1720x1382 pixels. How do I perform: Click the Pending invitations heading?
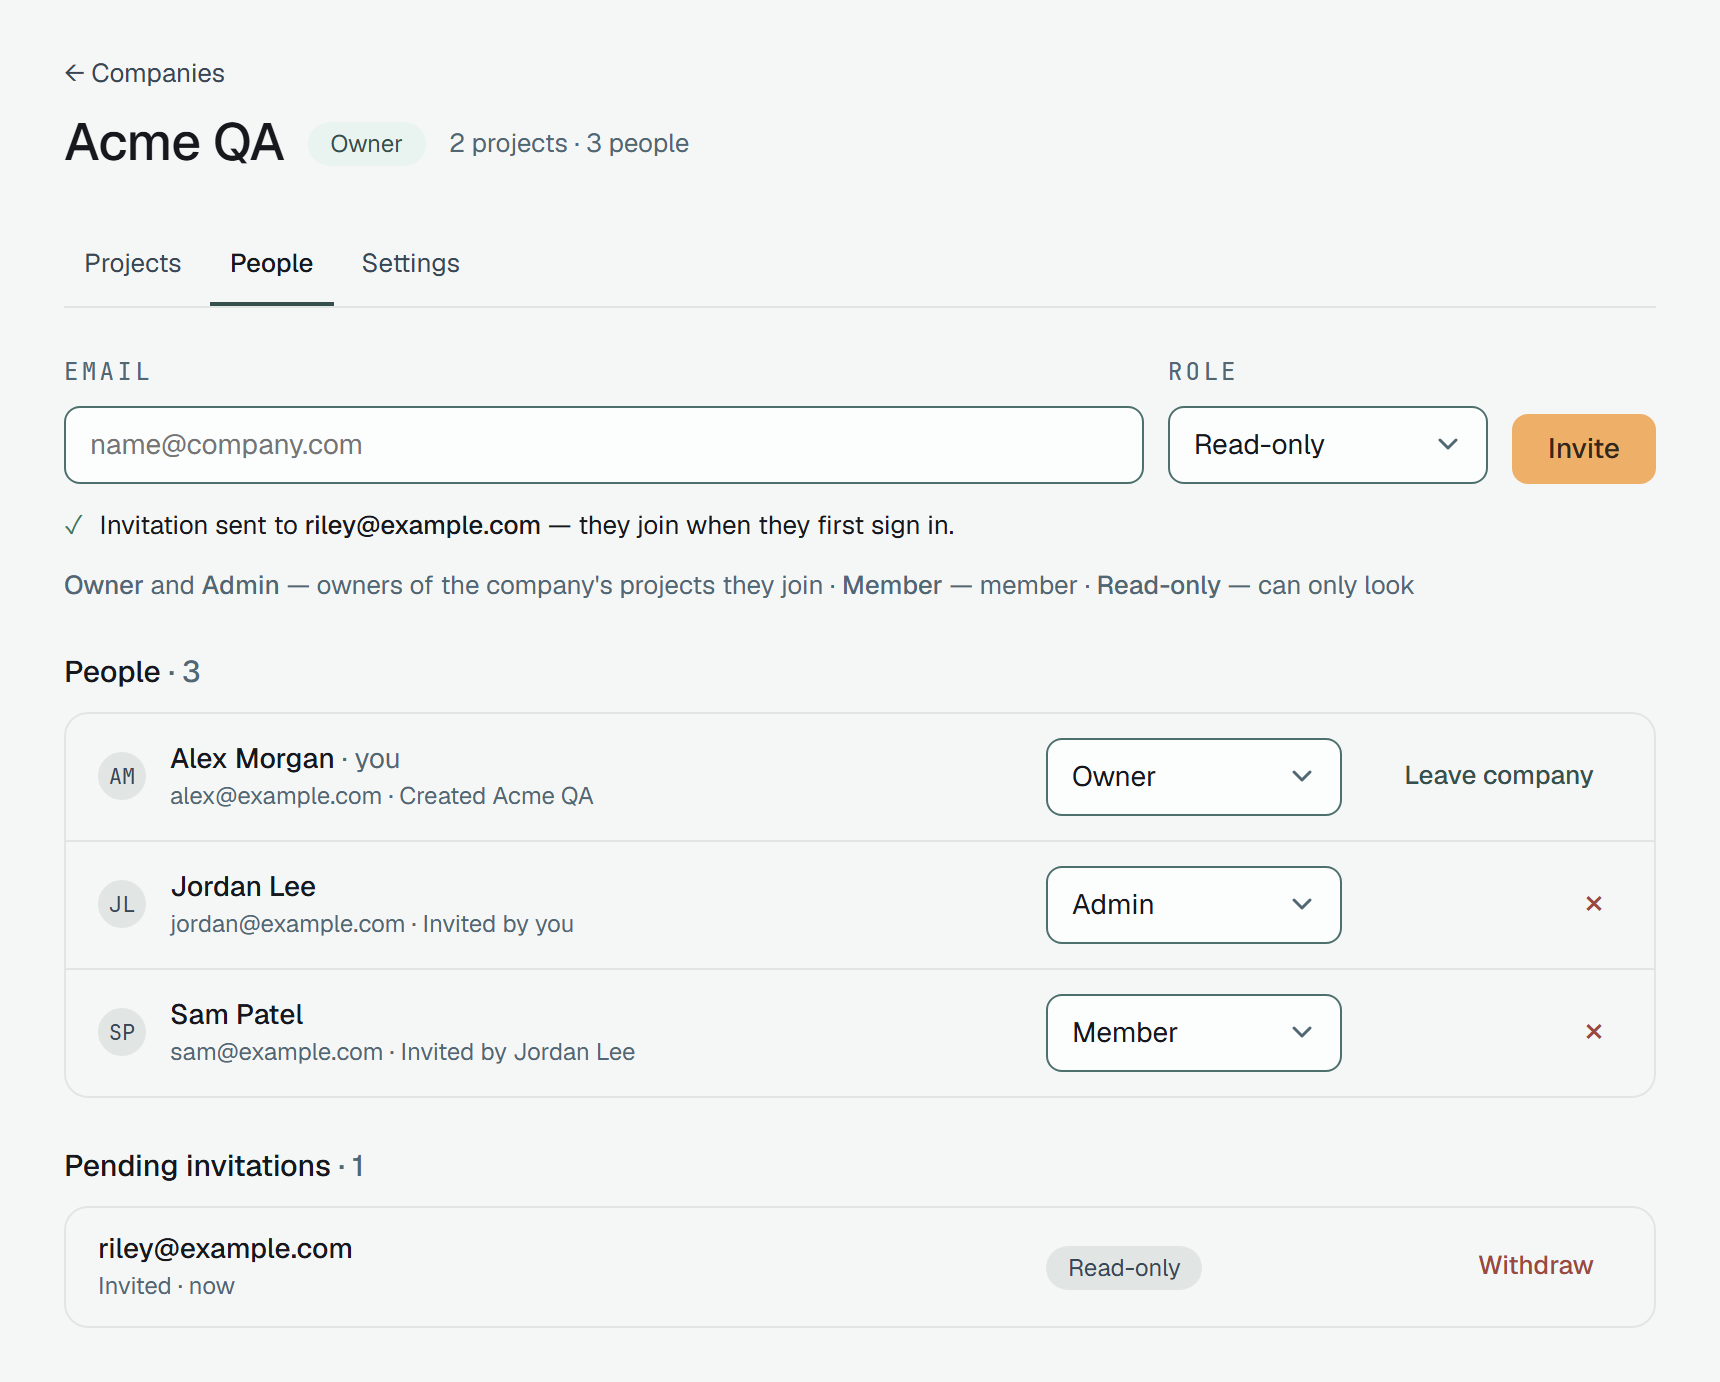pyautogui.click(x=214, y=1166)
